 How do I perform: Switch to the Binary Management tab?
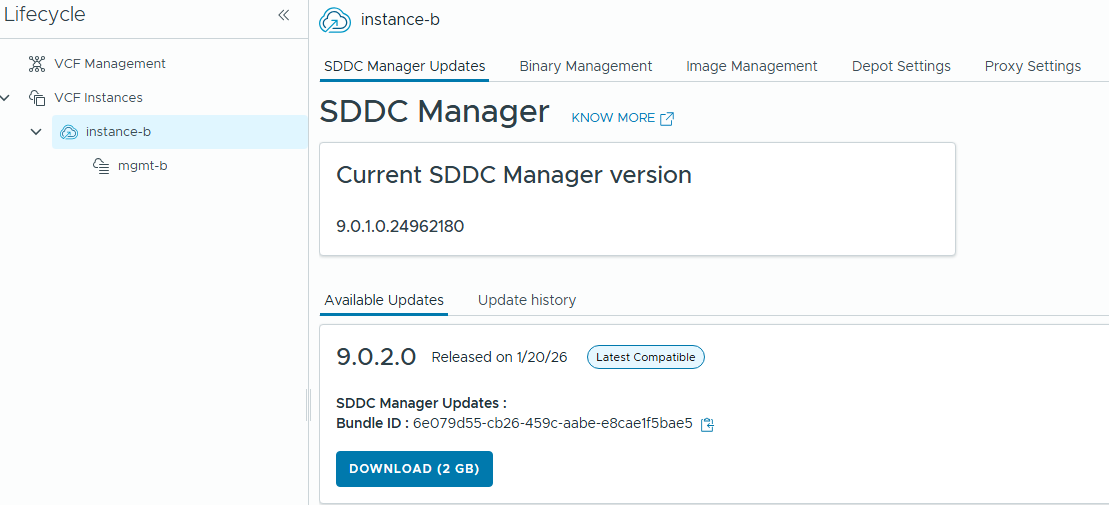point(585,66)
